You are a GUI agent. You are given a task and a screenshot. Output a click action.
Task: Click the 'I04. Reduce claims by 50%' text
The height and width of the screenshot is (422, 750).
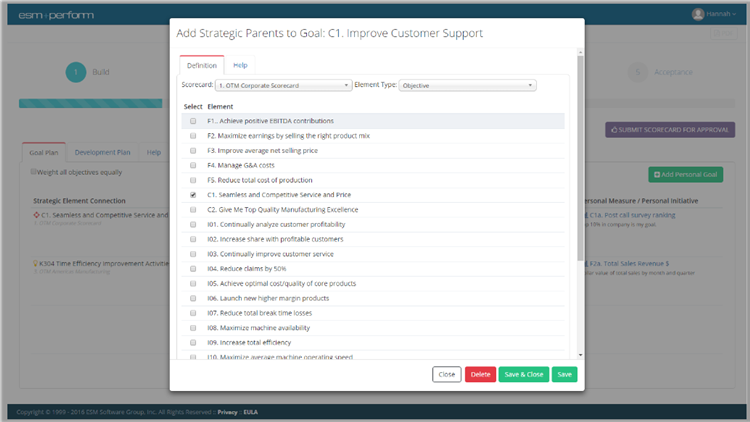tap(246, 269)
